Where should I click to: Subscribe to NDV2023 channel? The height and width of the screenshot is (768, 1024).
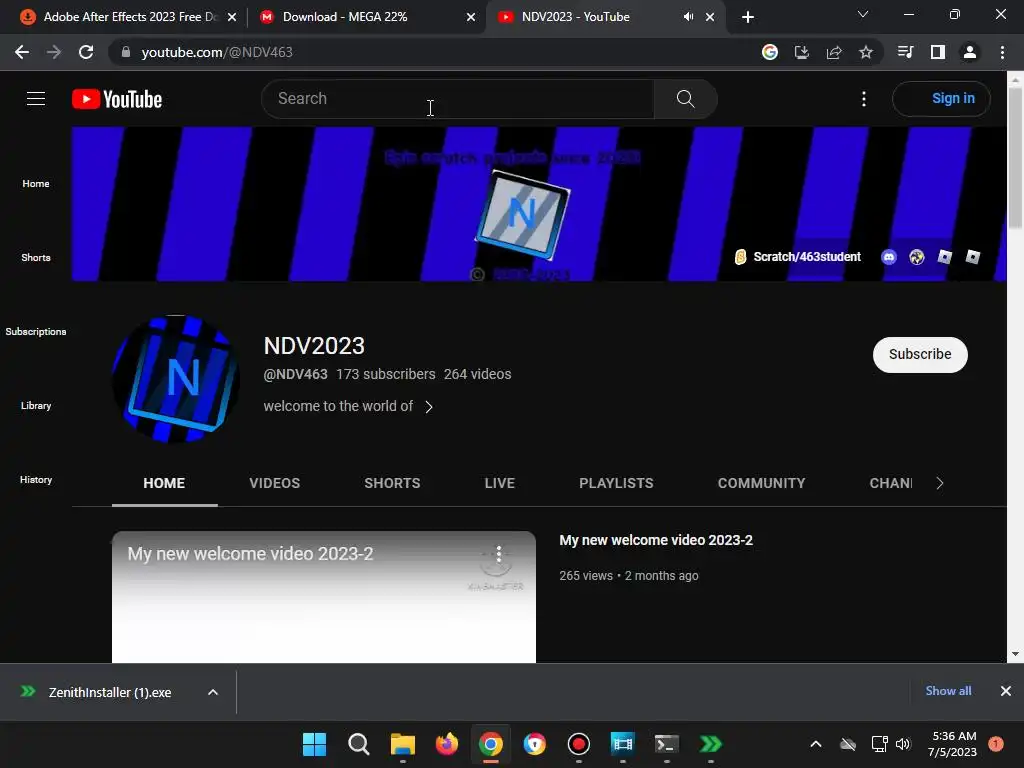coord(920,355)
